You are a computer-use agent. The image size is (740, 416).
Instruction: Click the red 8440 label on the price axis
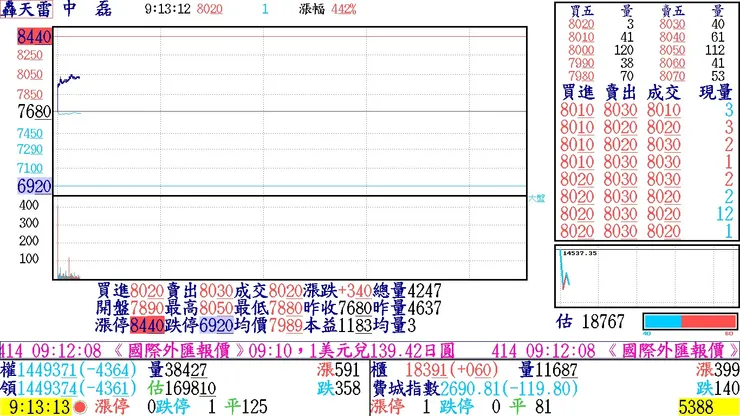click(34, 36)
